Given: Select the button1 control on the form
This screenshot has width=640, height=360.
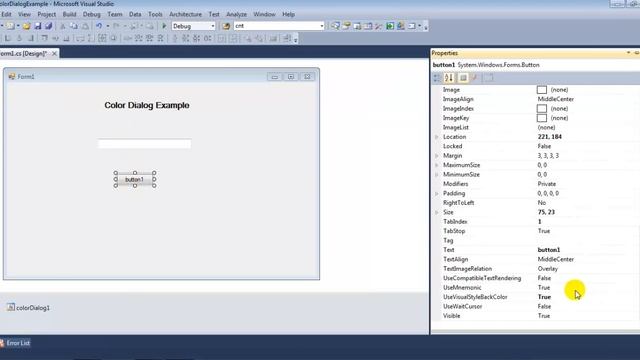Looking at the screenshot, I should pos(135,180).
